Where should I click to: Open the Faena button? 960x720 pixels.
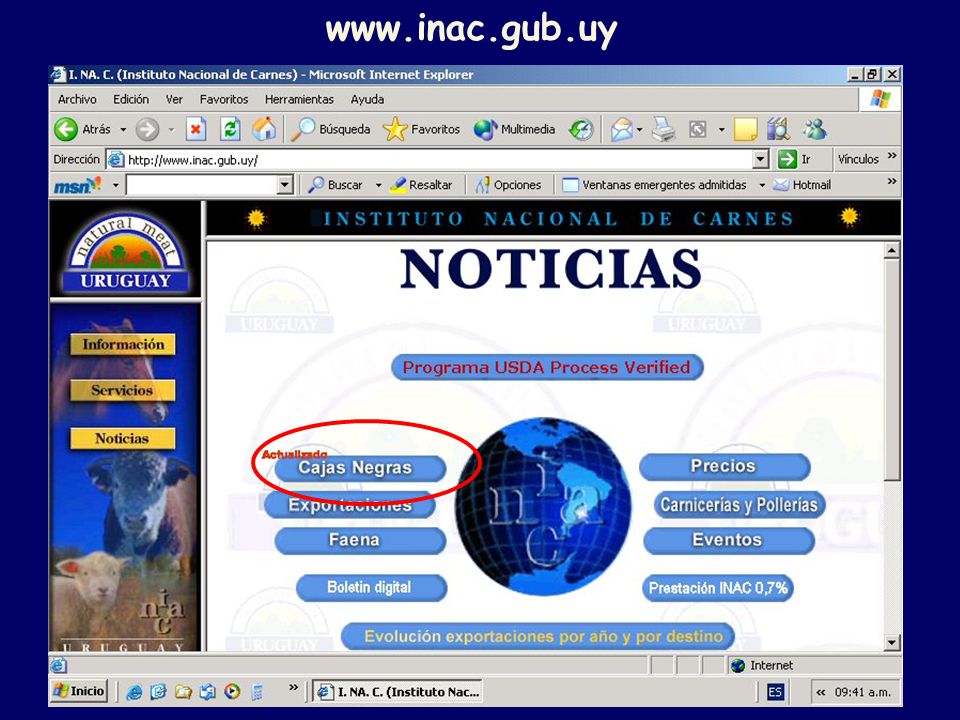359,541
